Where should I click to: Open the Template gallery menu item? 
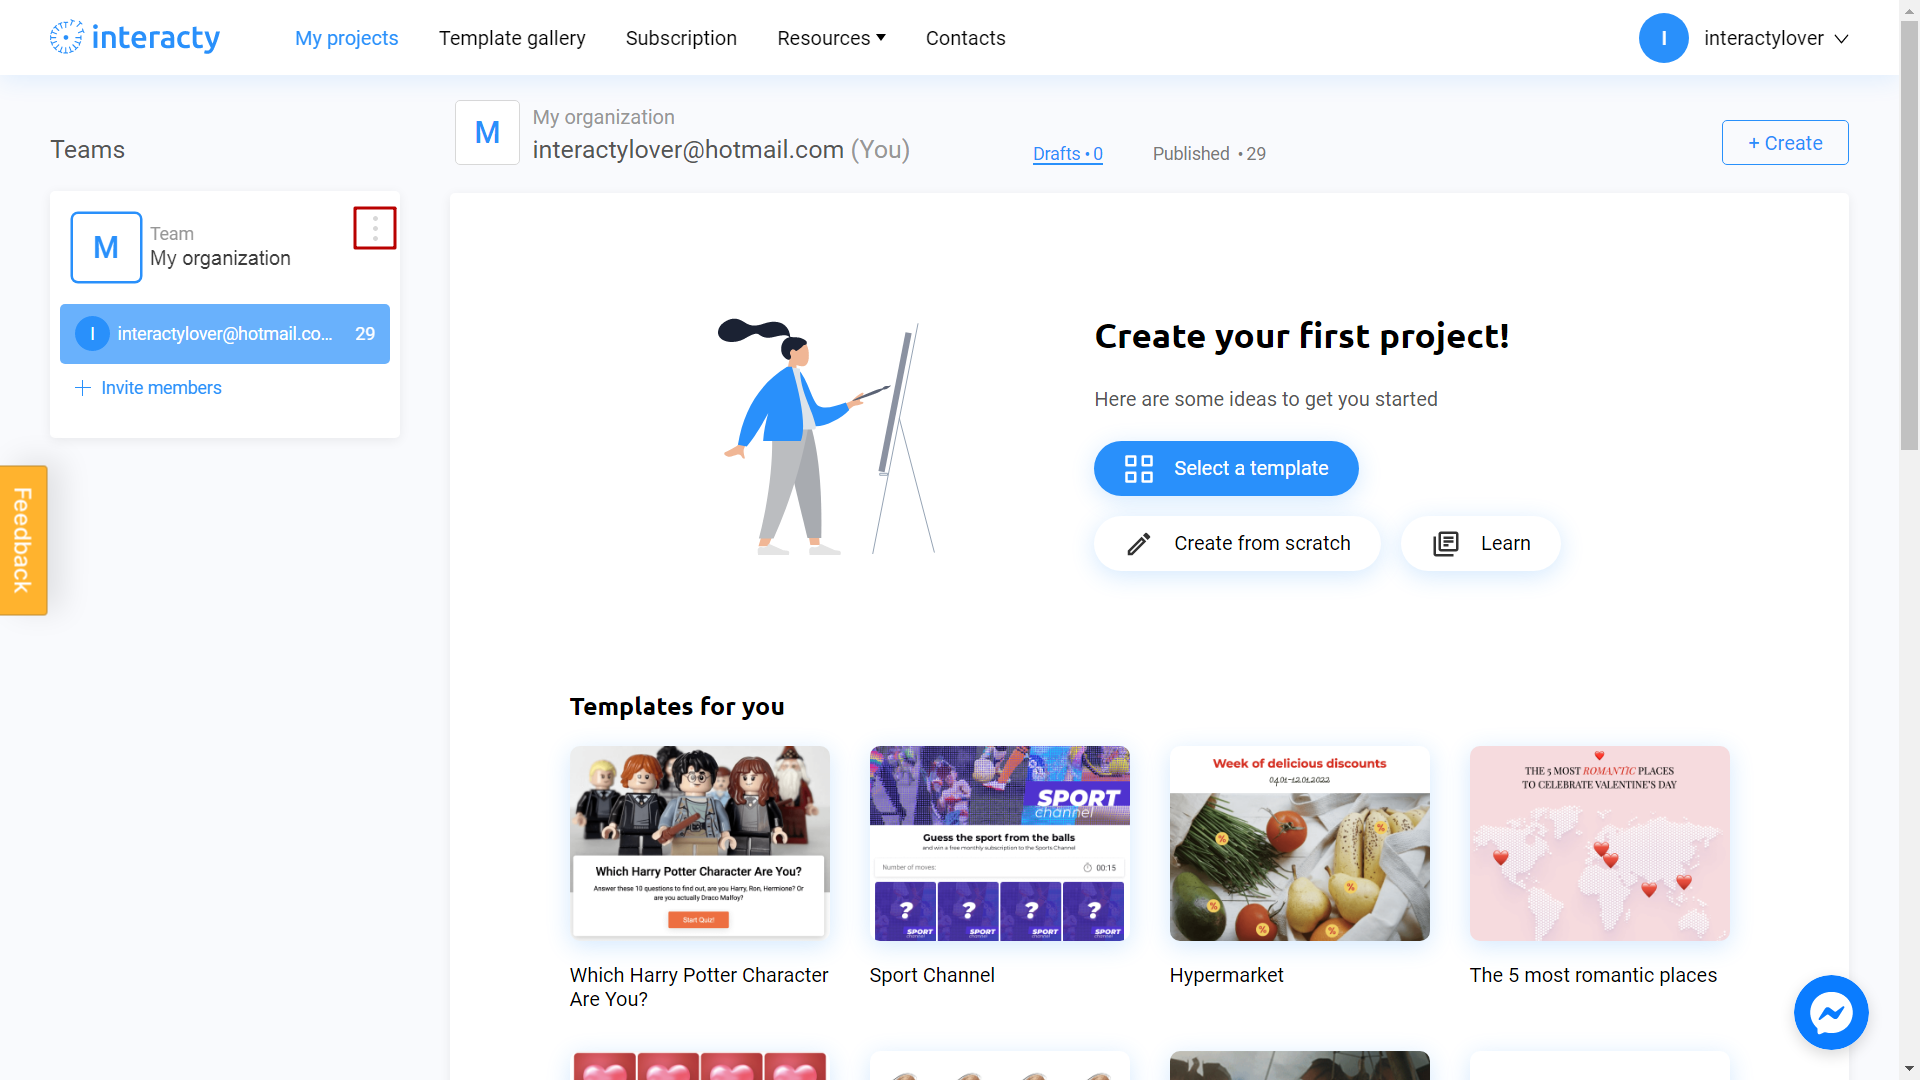coord(512,37)
